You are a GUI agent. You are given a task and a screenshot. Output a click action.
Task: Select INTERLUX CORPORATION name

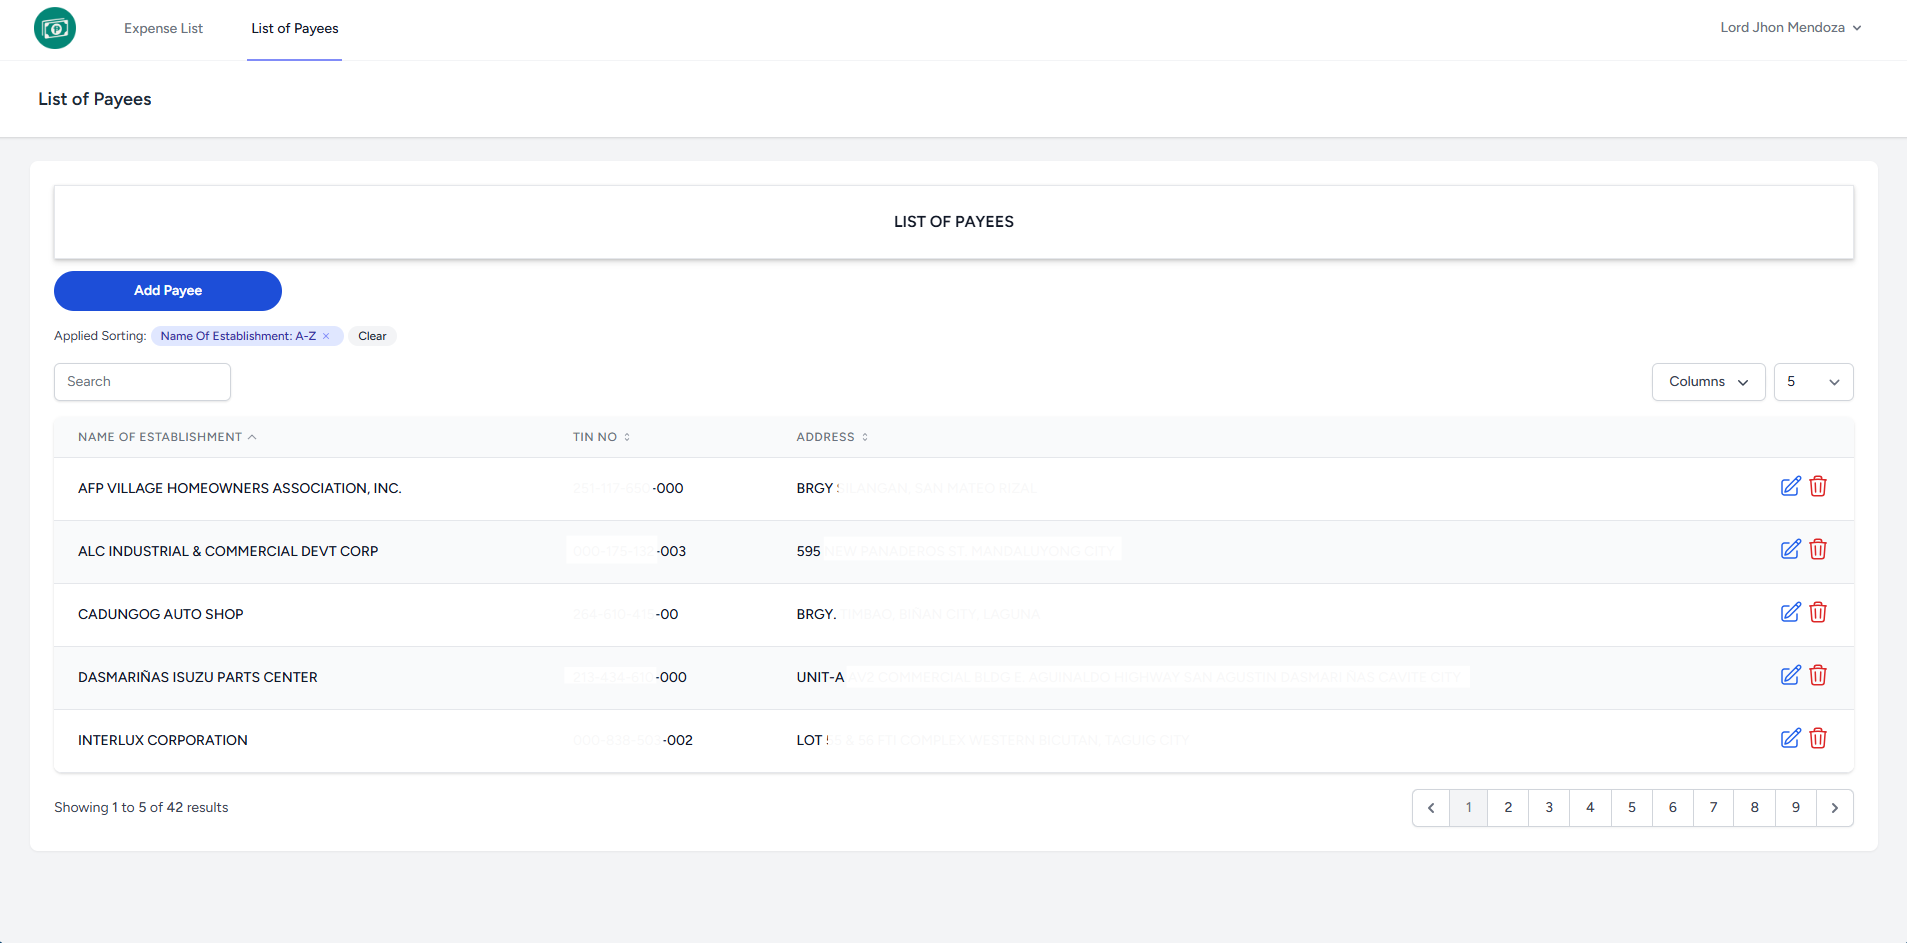163,740
